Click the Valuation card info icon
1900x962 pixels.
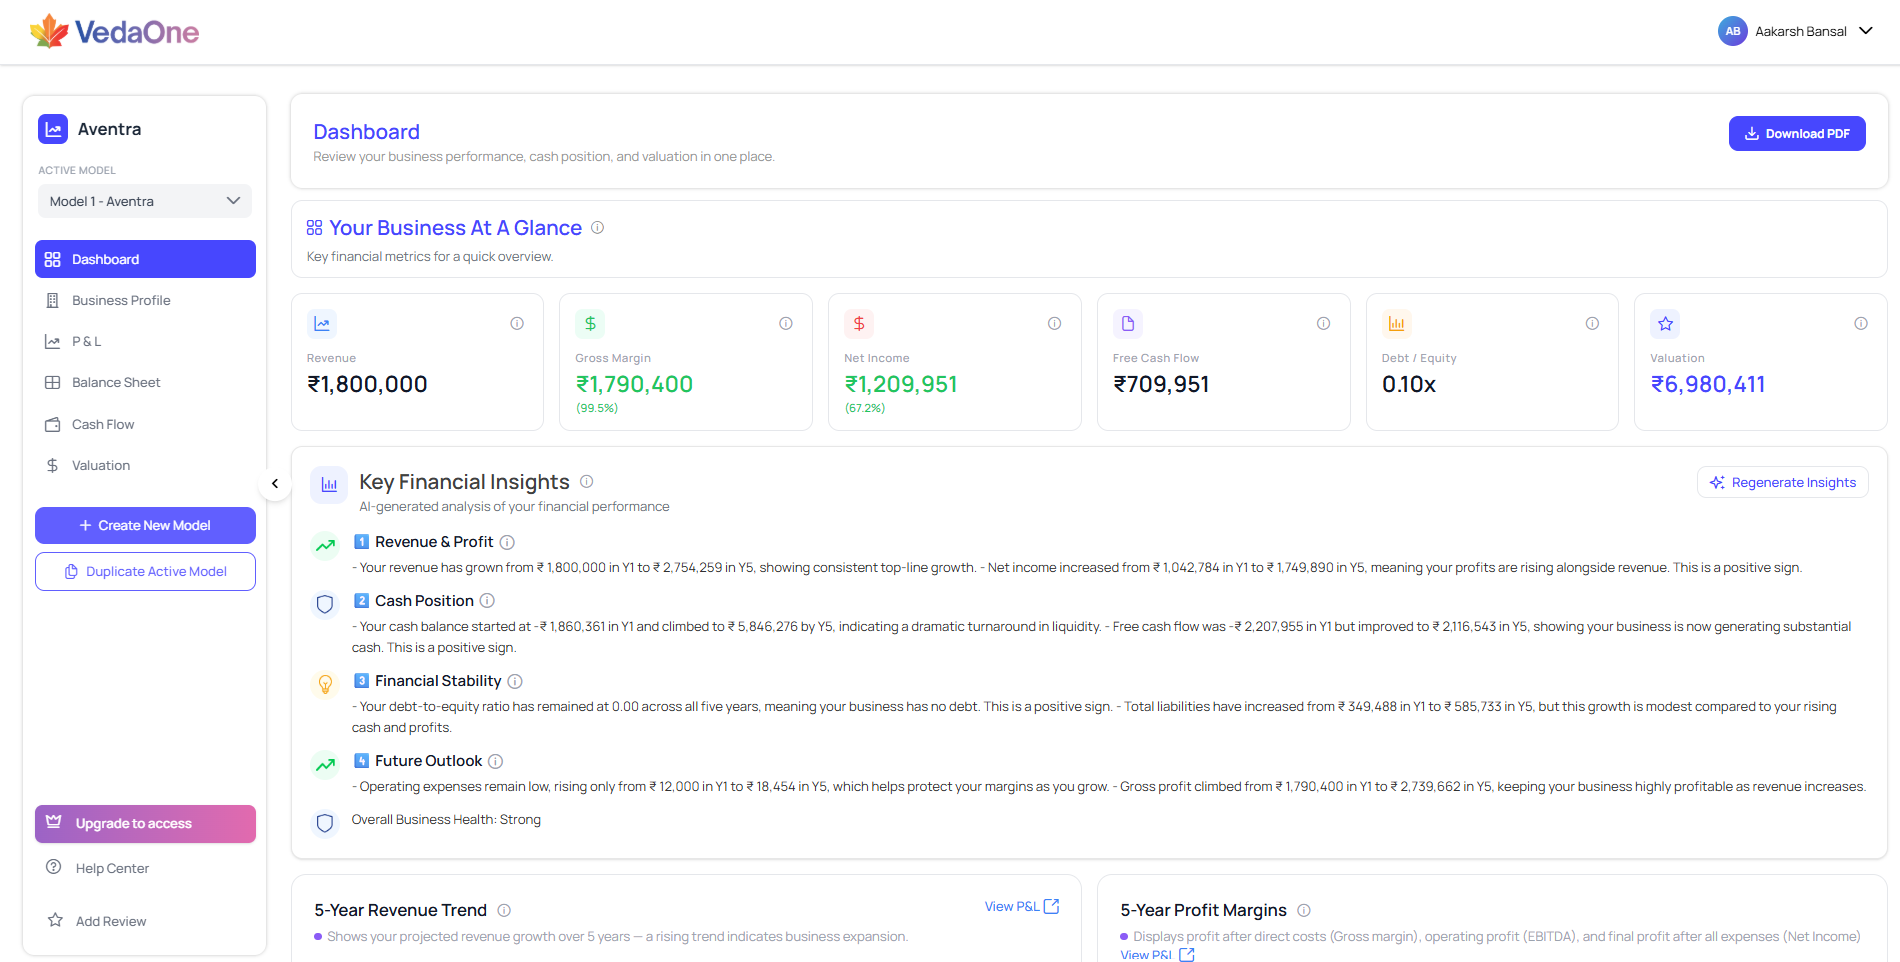click(x=1861, y=323)
